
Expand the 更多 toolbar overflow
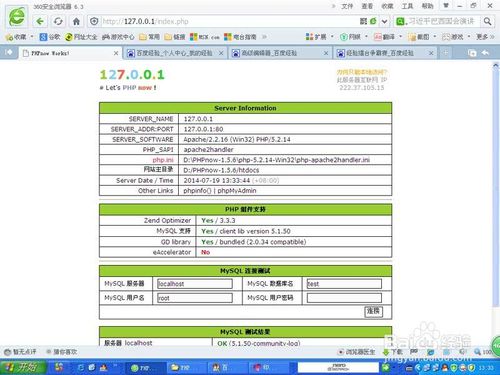point(485,37)
